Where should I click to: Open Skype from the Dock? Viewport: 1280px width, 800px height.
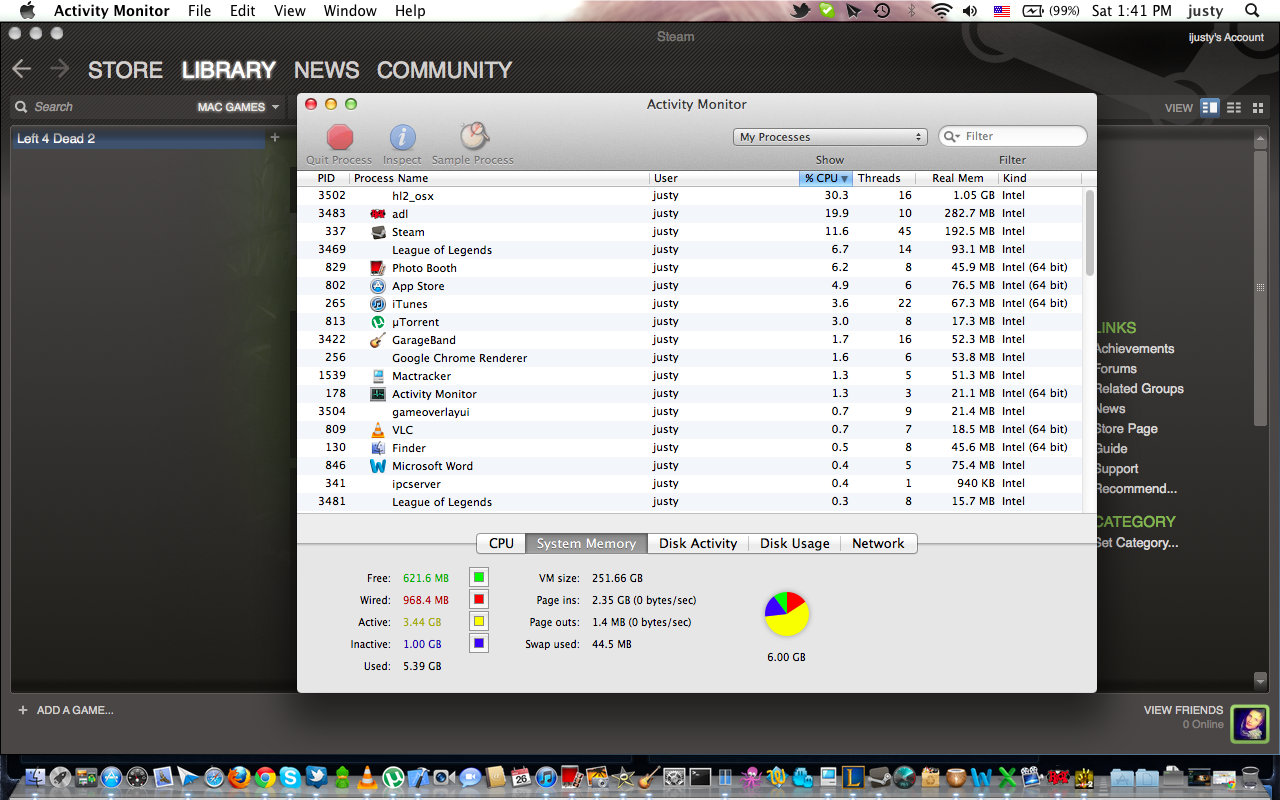click(291, 777)
